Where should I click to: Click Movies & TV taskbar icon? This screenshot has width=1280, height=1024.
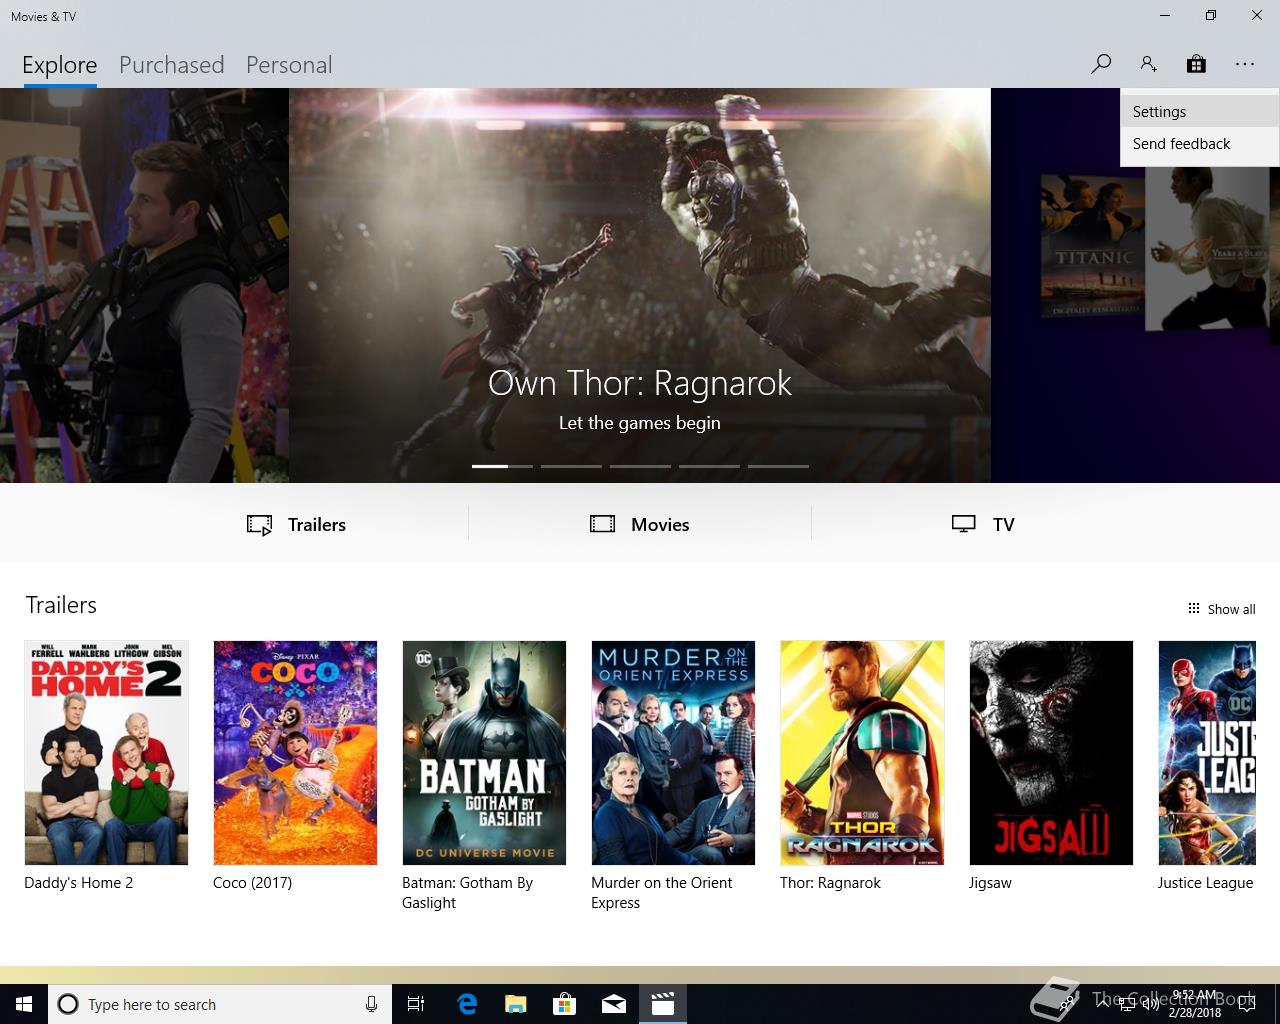tap(663, 1004)
